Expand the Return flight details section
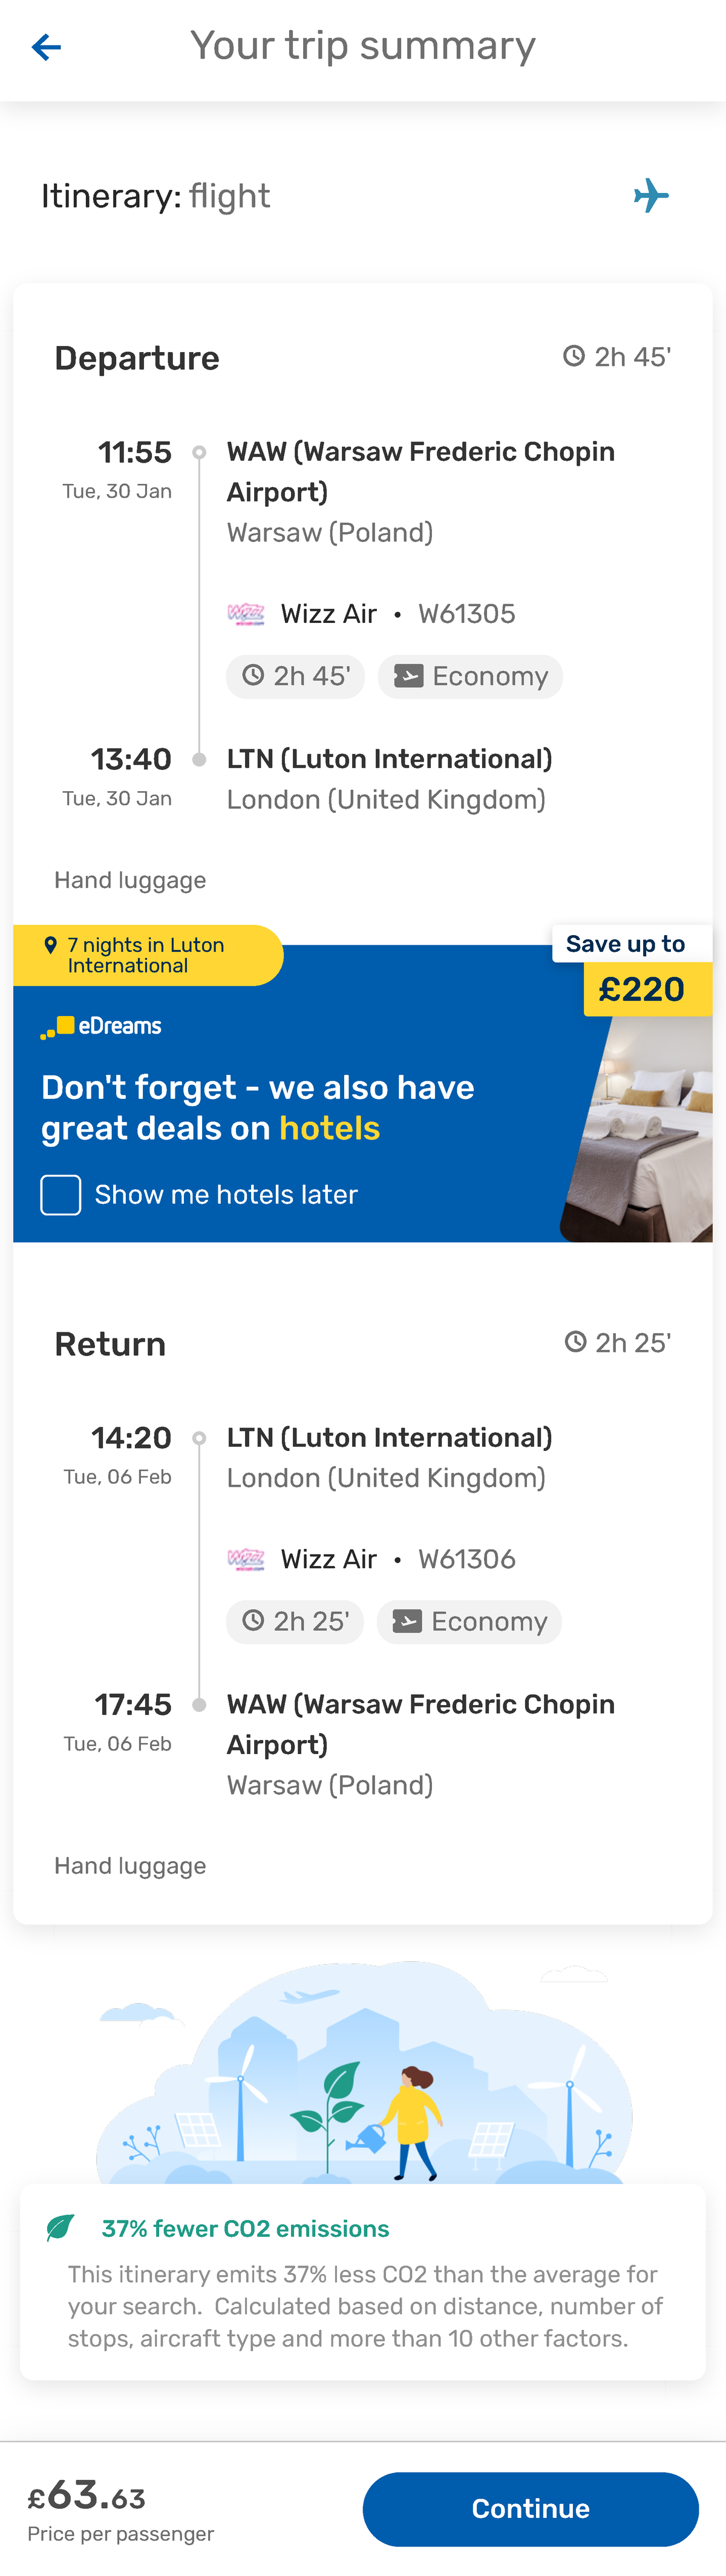The image size is (726, 2576). pyautogui.click(x=110, y=1343)
